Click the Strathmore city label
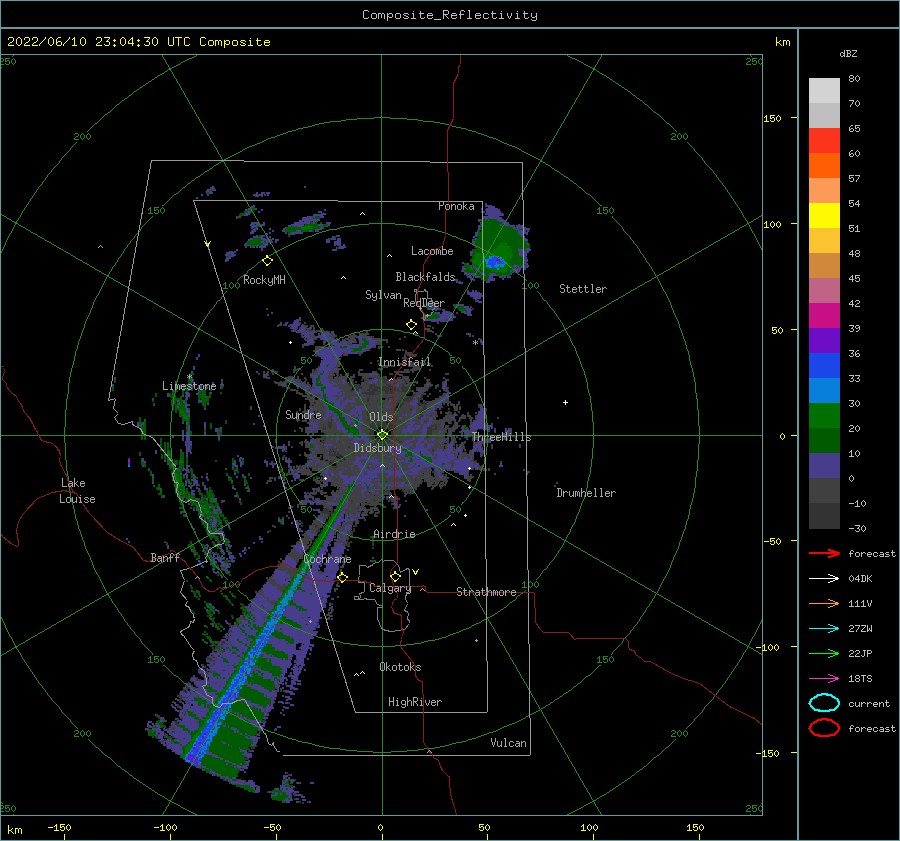 pos(486,592)
